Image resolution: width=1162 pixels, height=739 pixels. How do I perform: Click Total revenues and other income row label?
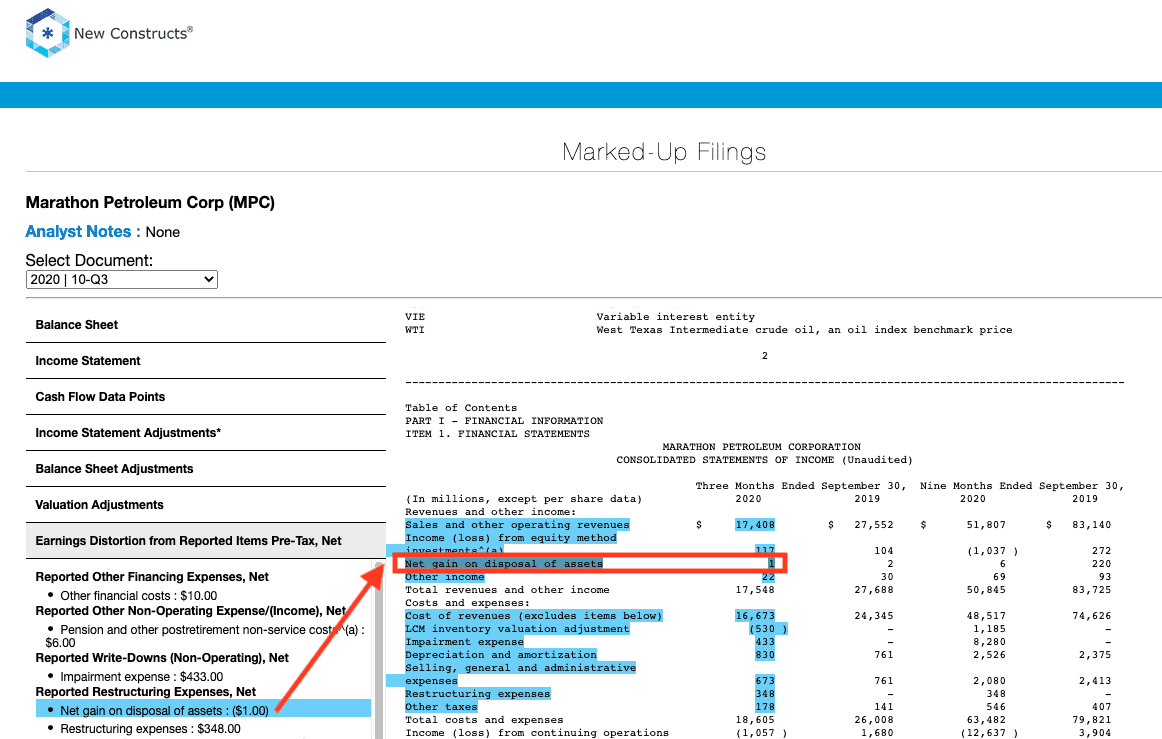508,590
